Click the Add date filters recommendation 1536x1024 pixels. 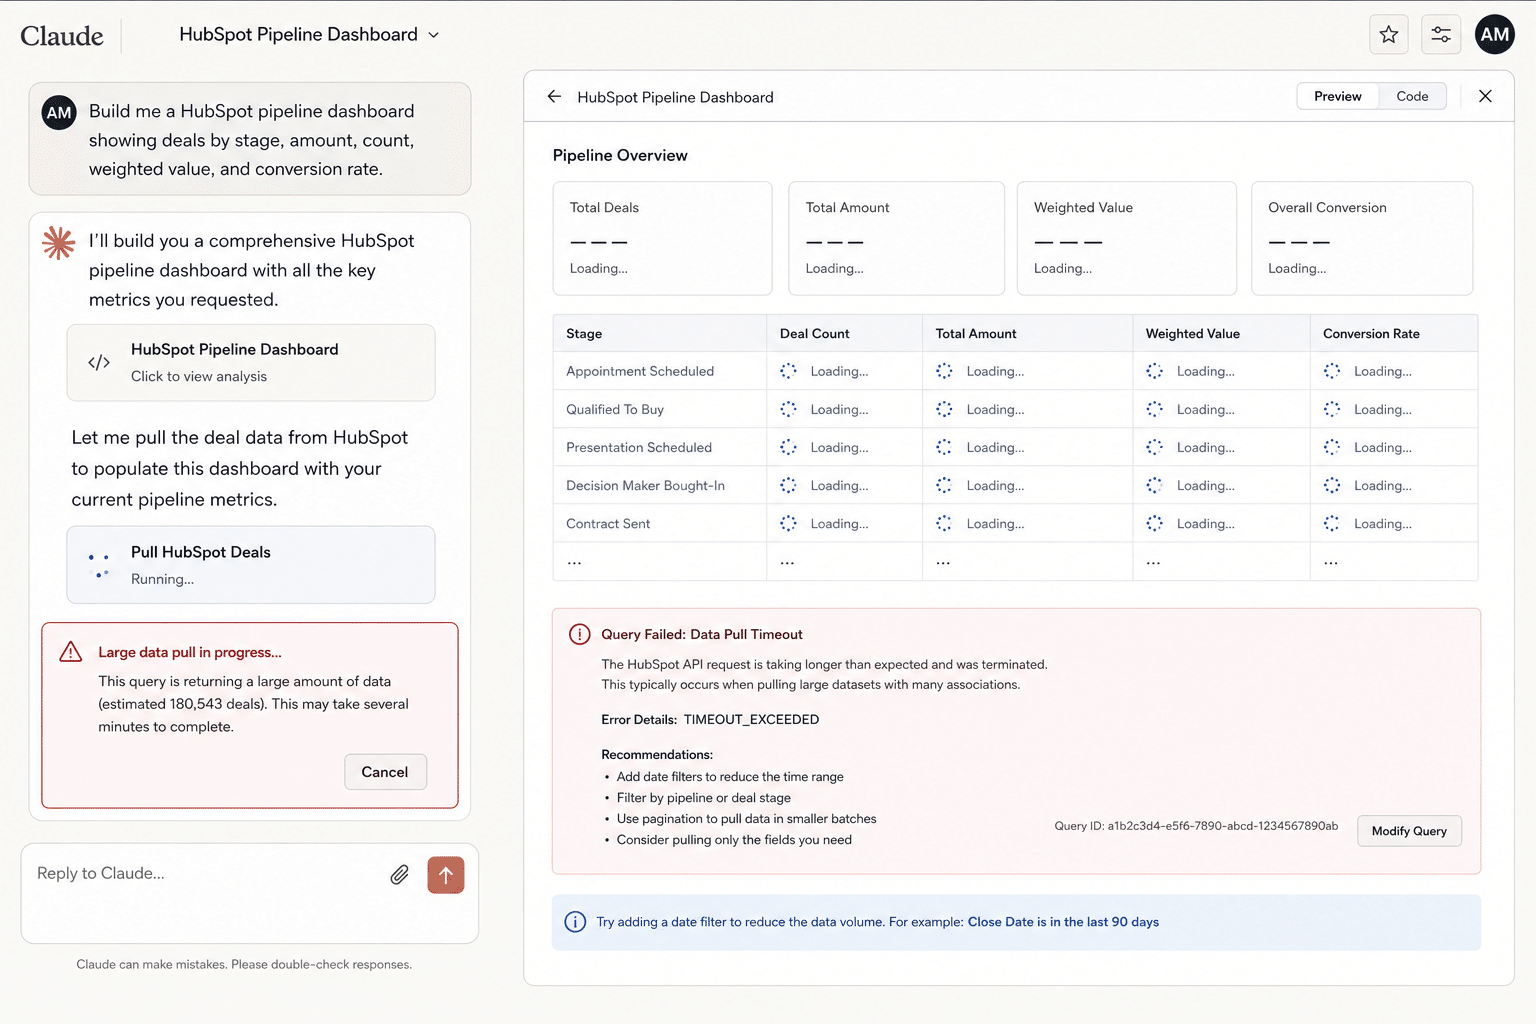point(730,777)
